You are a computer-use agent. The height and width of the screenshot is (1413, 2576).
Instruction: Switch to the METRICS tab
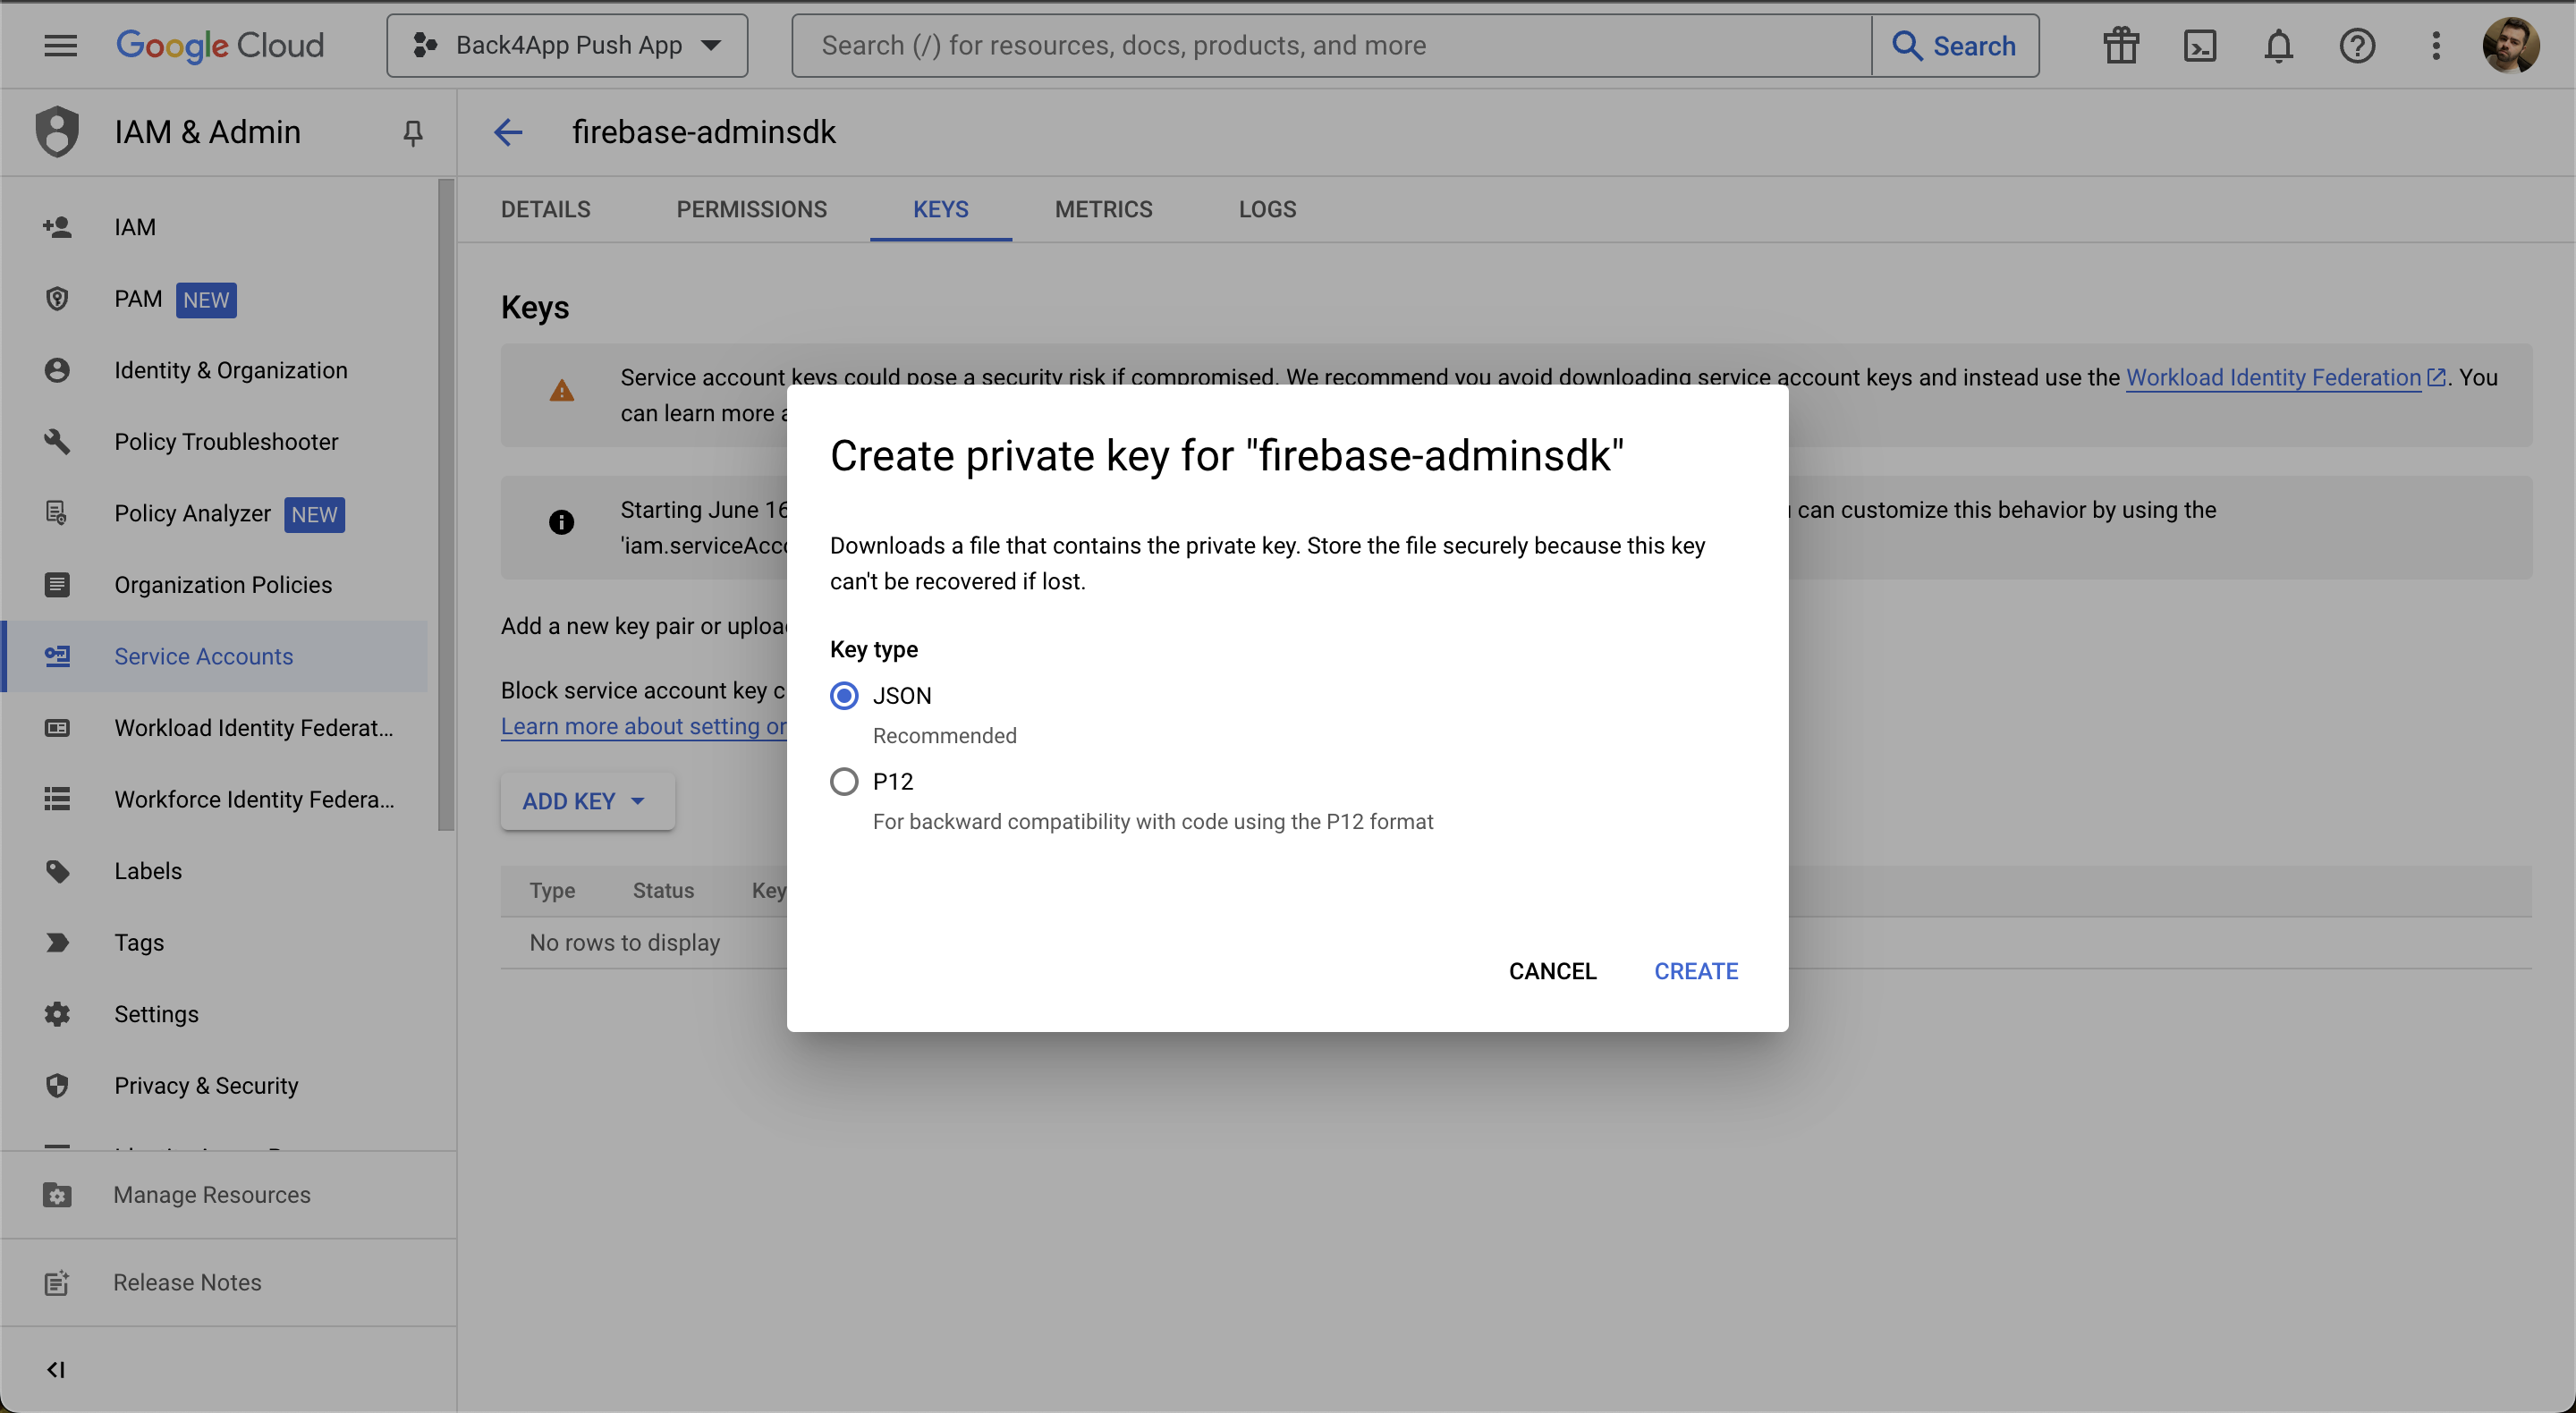click(1103, 209)
